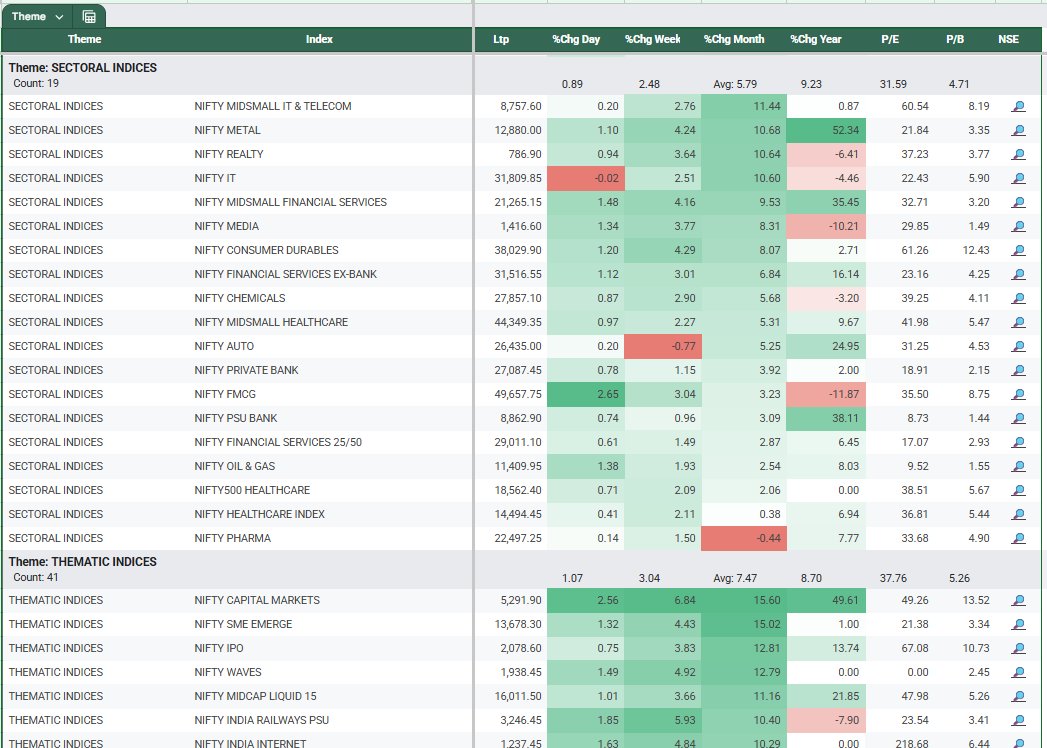The image size is (1047, 748).
Task: Click NIFTY PSU BANK P/E value 8.73
Action: (x=915, y=418)
